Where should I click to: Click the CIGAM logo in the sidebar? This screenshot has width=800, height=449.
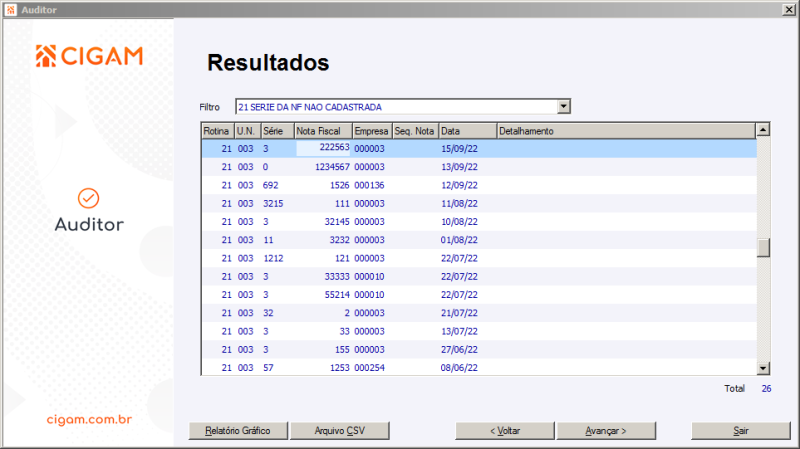coord(89,56)
